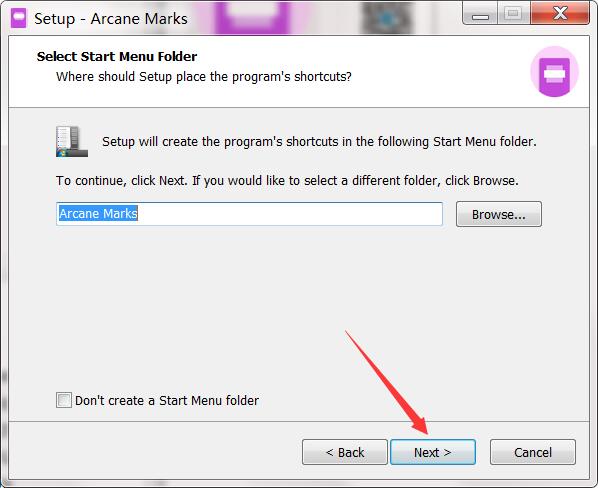Click the "Setup will create the program's shortcuts" text

coord(319,142)
